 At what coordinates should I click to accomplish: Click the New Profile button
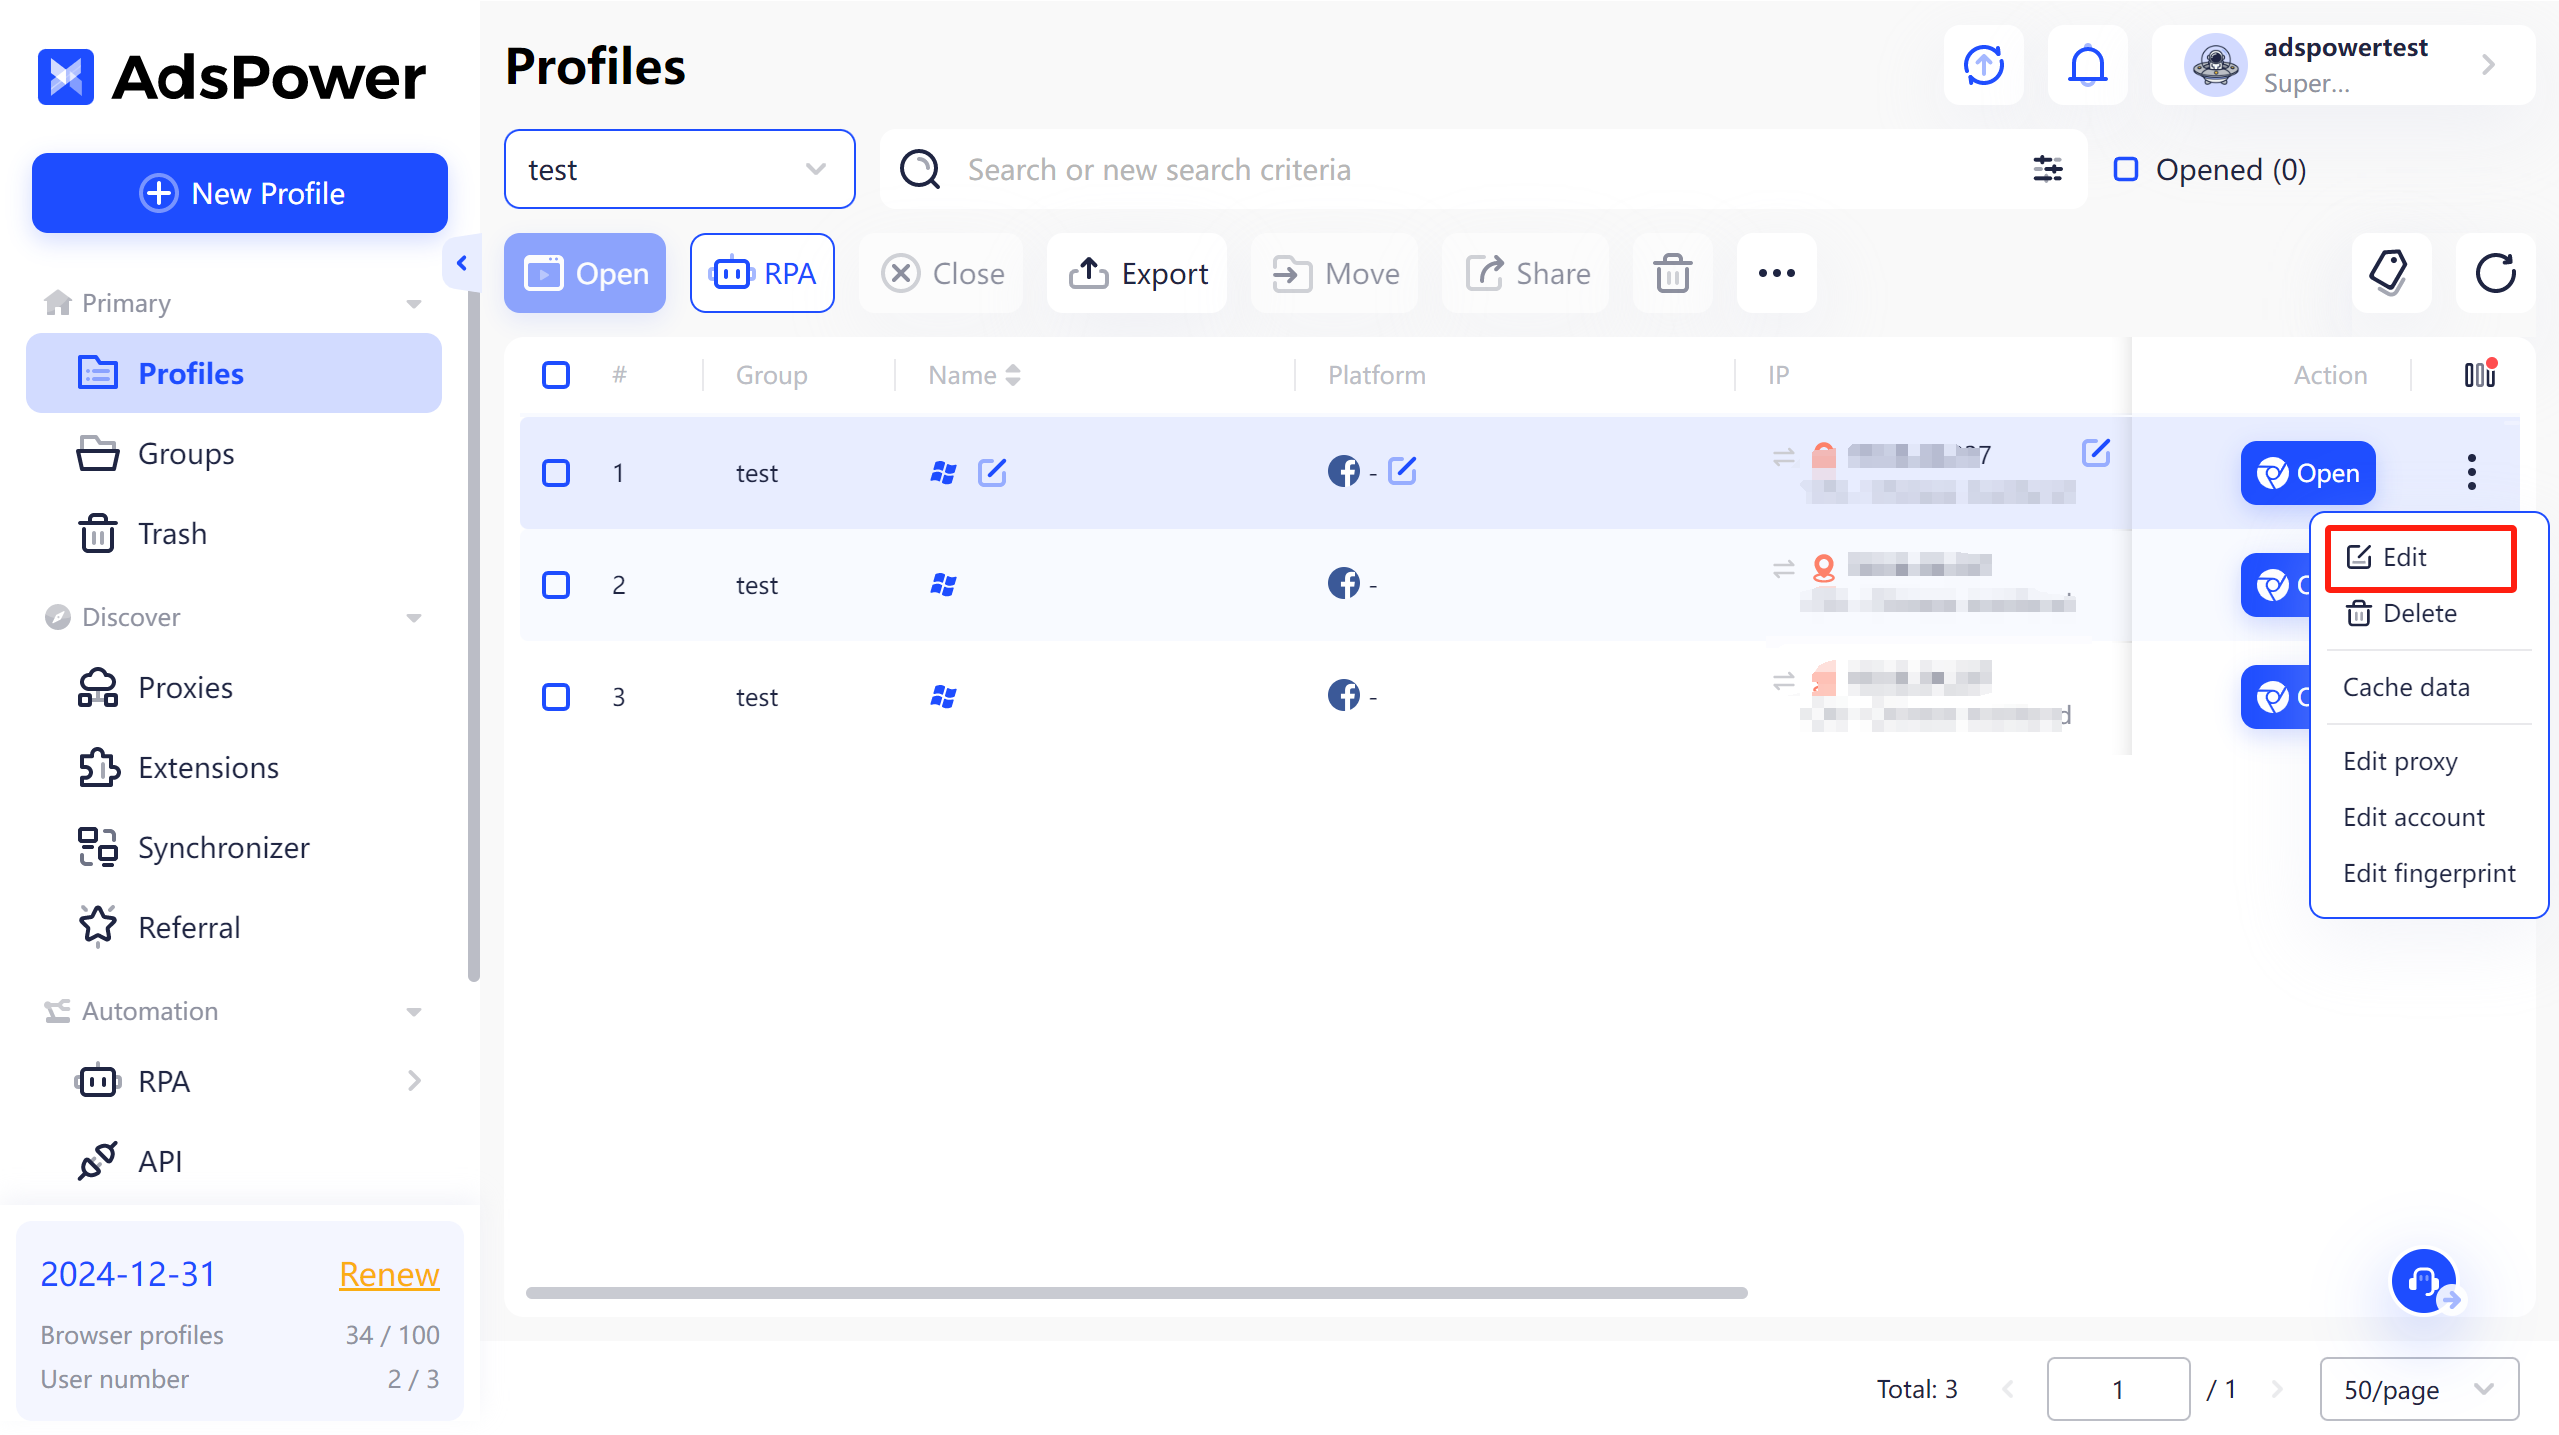[x=240, y=193]
